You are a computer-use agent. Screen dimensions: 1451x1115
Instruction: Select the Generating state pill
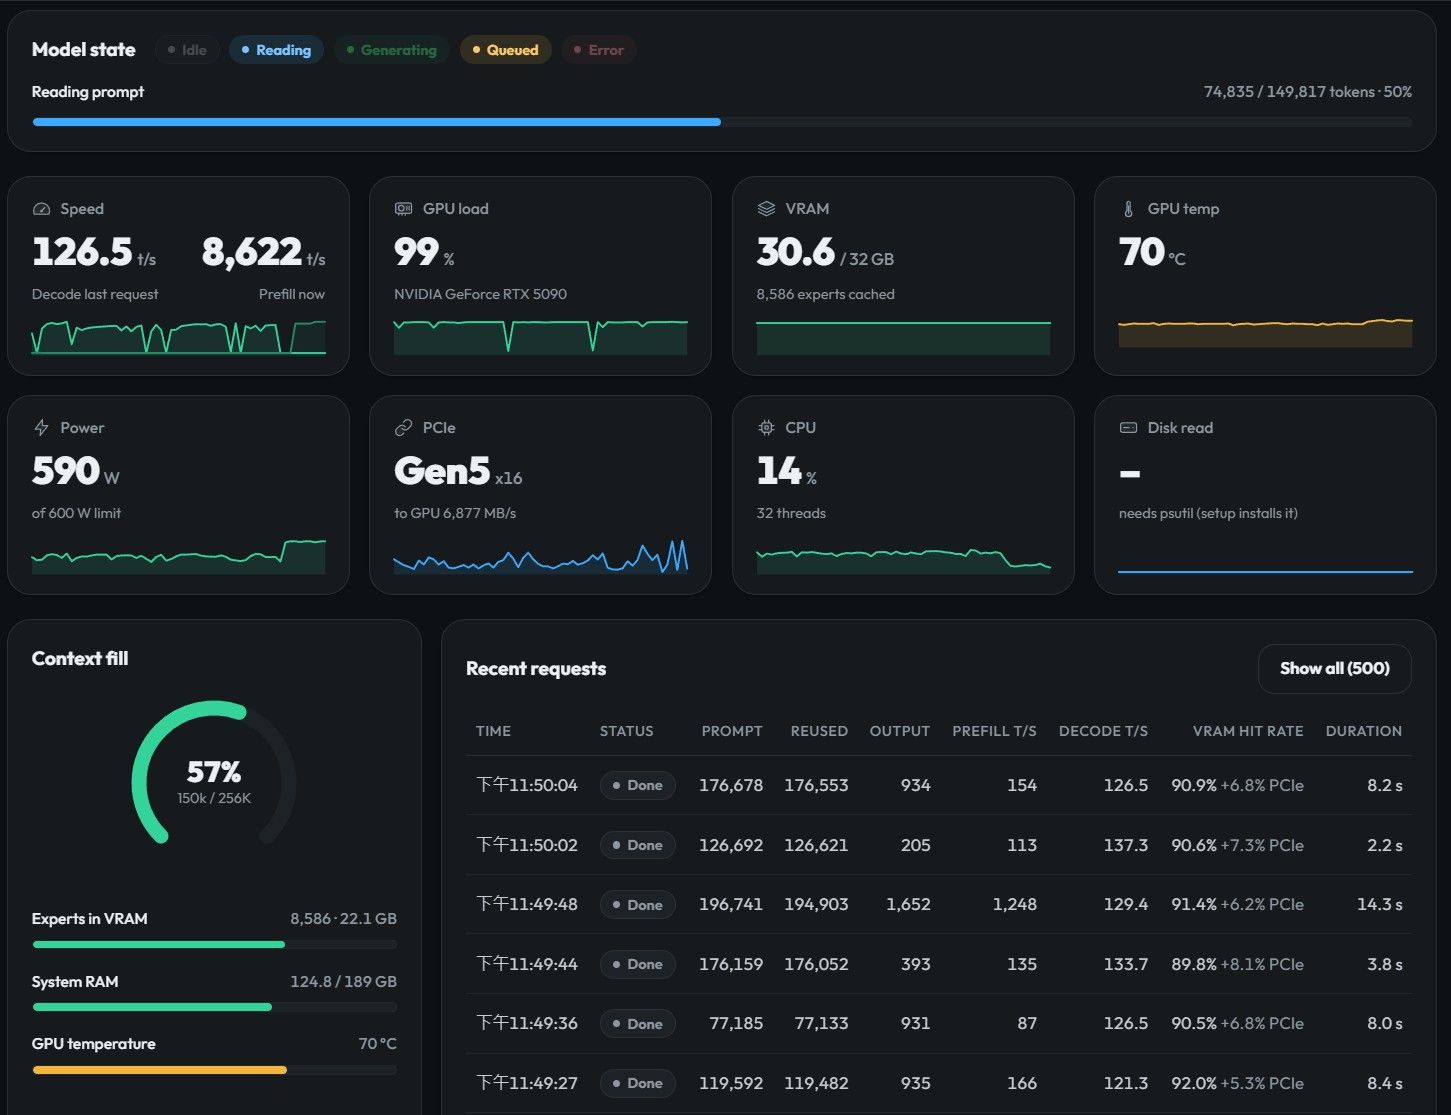(391, 50)
